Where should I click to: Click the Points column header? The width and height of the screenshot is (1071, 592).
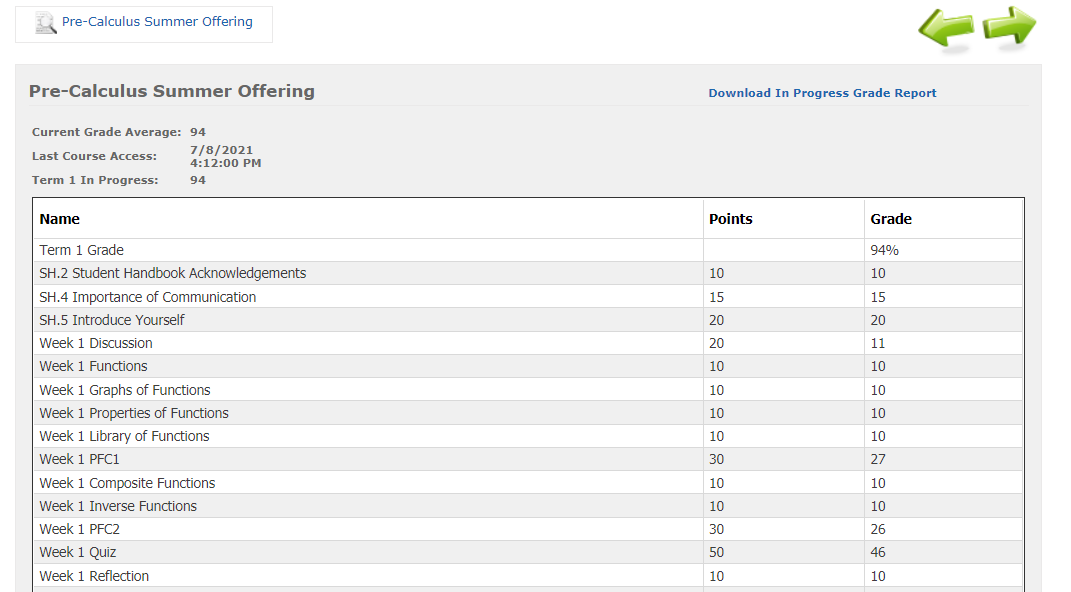(730, 219)
